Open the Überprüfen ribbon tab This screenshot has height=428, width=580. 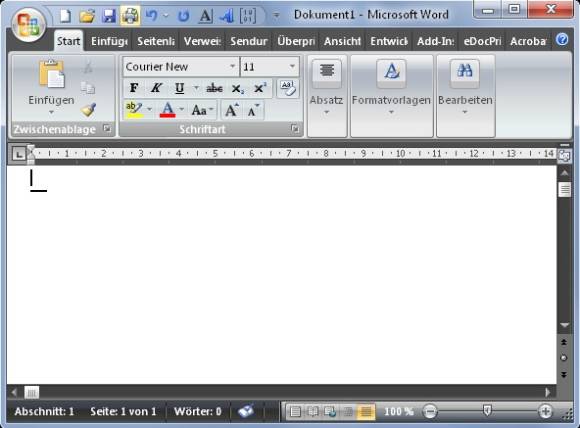click(295, 41)
